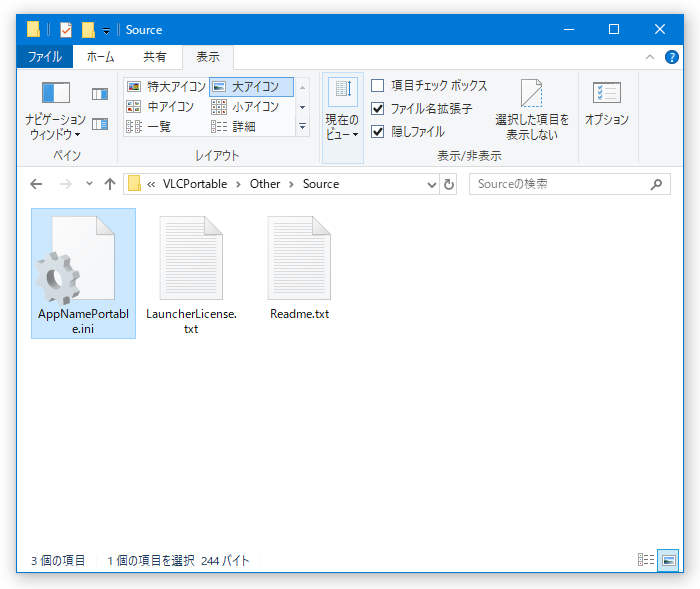This screenshot has width=700, height=589.
Task: Switch to 共有 ribbon tab
Action: (154, 57)
